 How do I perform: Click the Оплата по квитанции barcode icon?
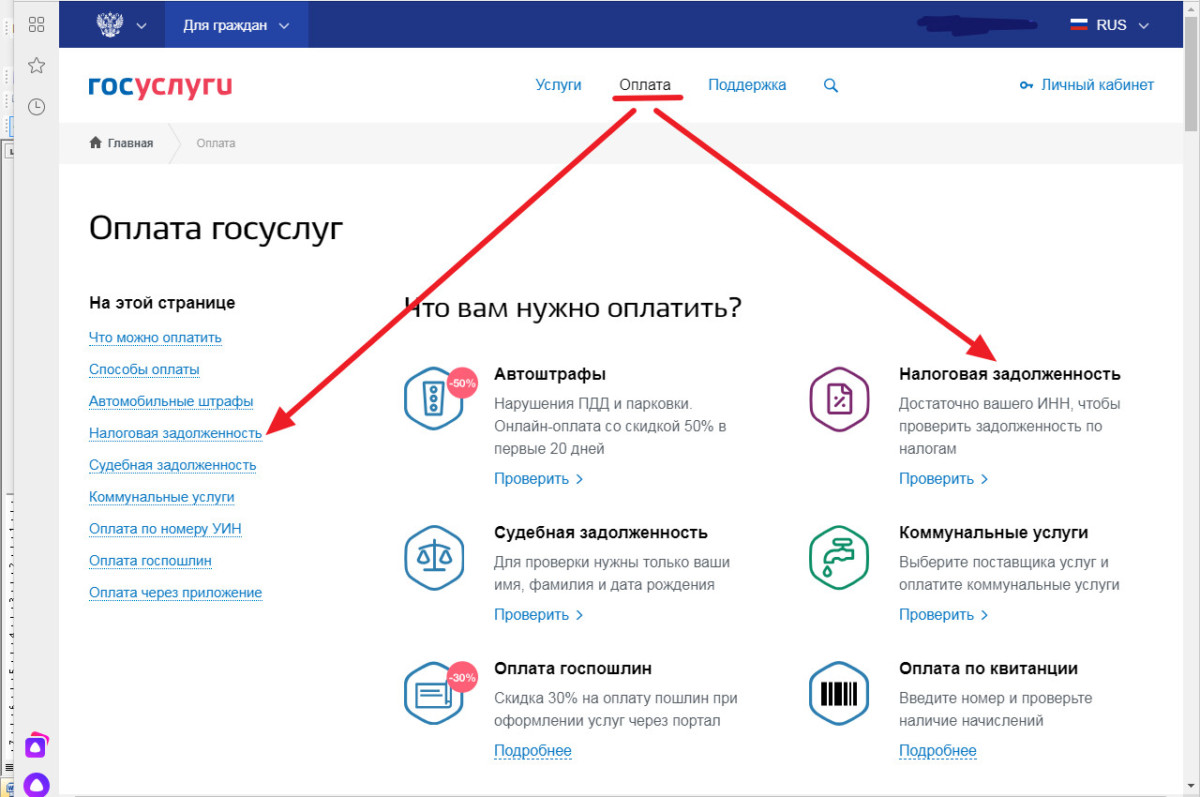[x=839, y=692]
